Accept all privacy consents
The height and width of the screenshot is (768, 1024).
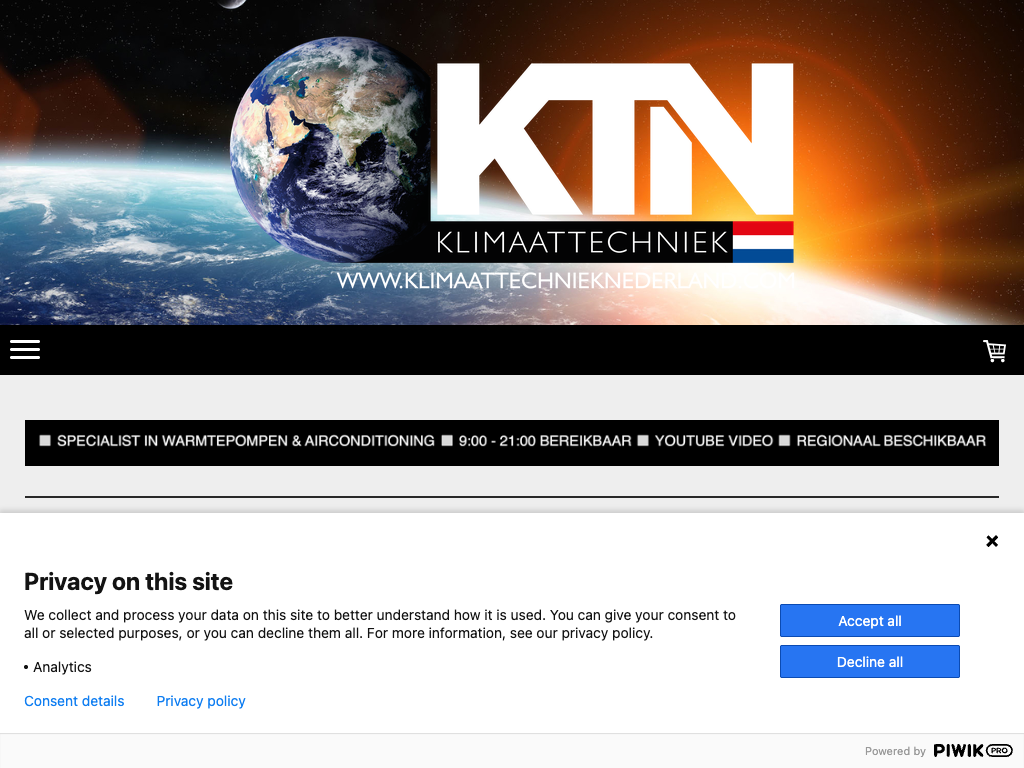click(x=869, y=620)
